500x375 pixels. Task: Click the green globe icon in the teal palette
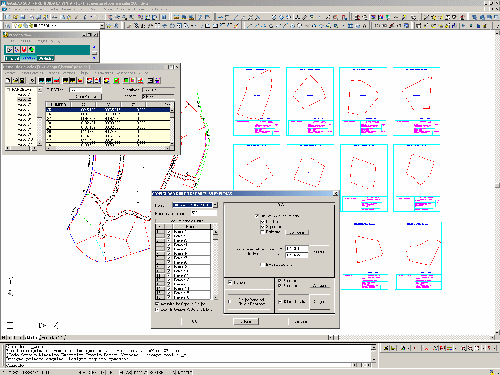tap(31, 49)
